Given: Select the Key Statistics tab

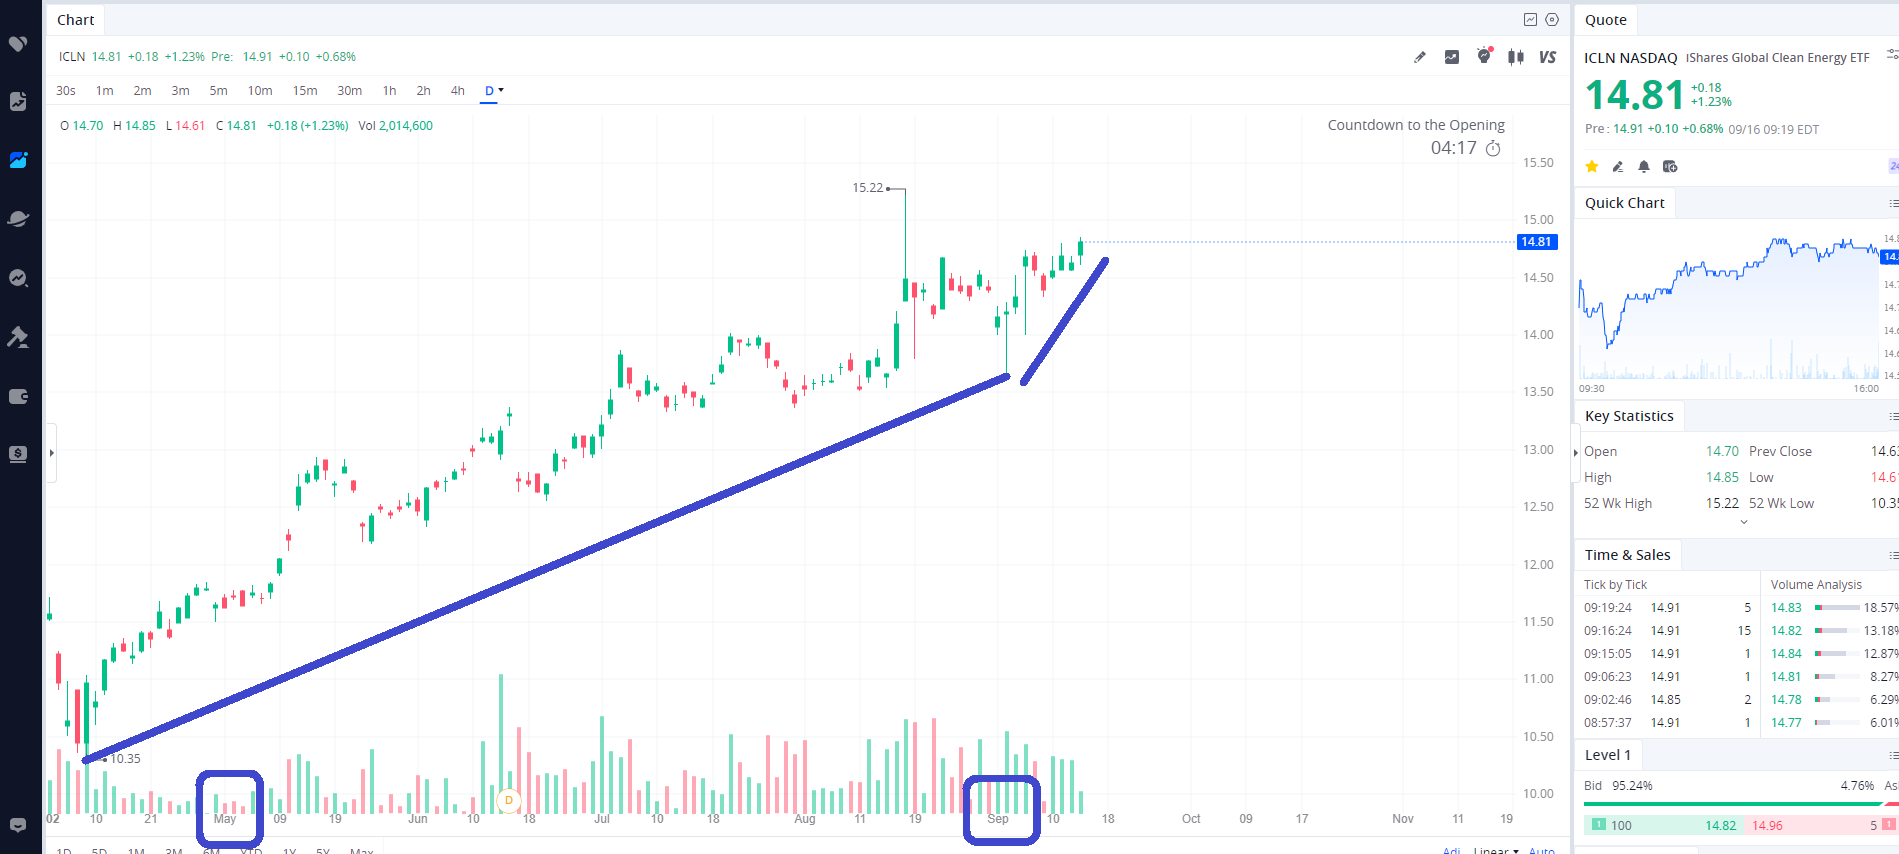Looking at the screenshot, I should pyautogui.click(x=1629, y=416).
